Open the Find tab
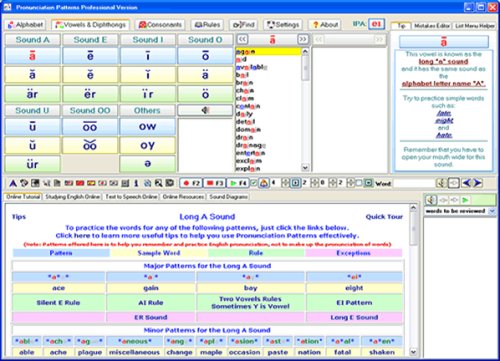This screenshot has width=500, height=361. [243, 25]
